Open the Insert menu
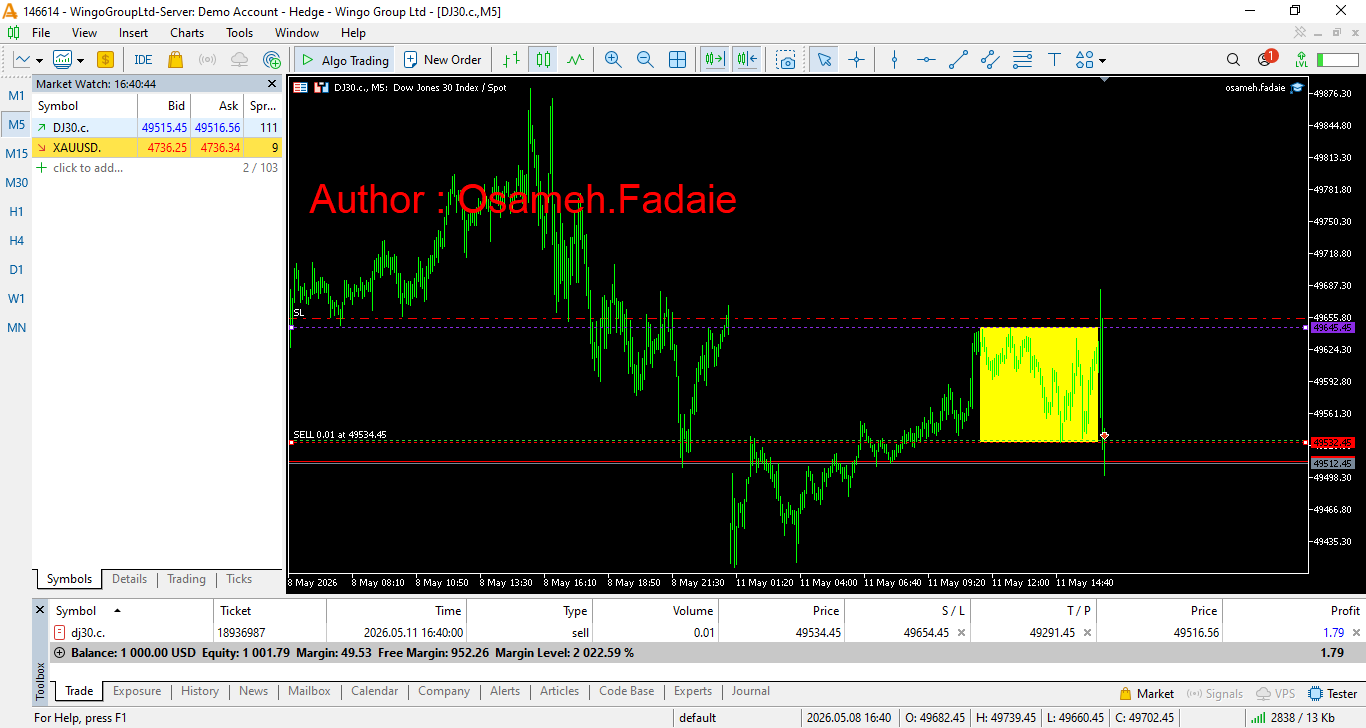This screenshot has height=728, width=1366. click(x=133, y=33)
